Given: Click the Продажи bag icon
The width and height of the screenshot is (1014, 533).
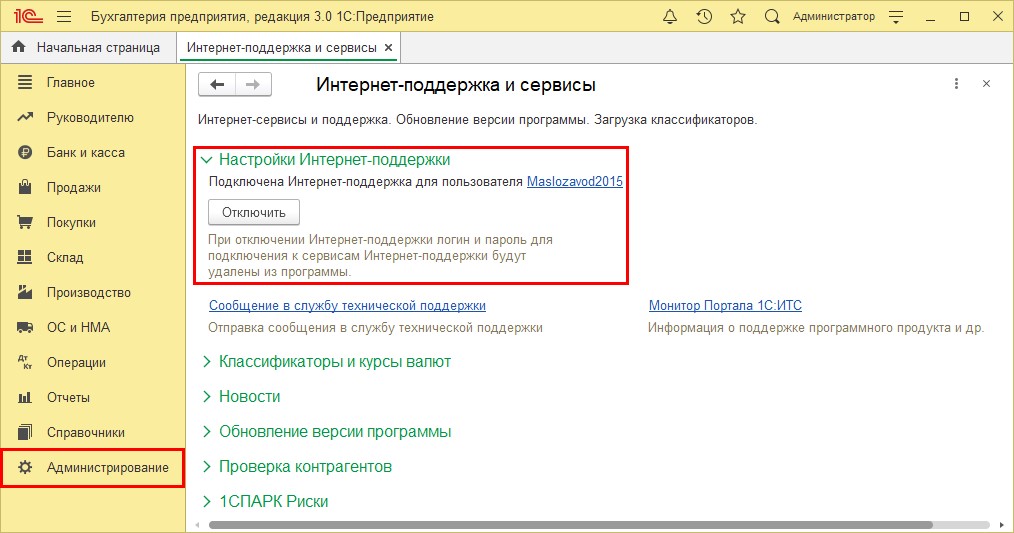Looking at the screenshot, I should tap(25, 187).
